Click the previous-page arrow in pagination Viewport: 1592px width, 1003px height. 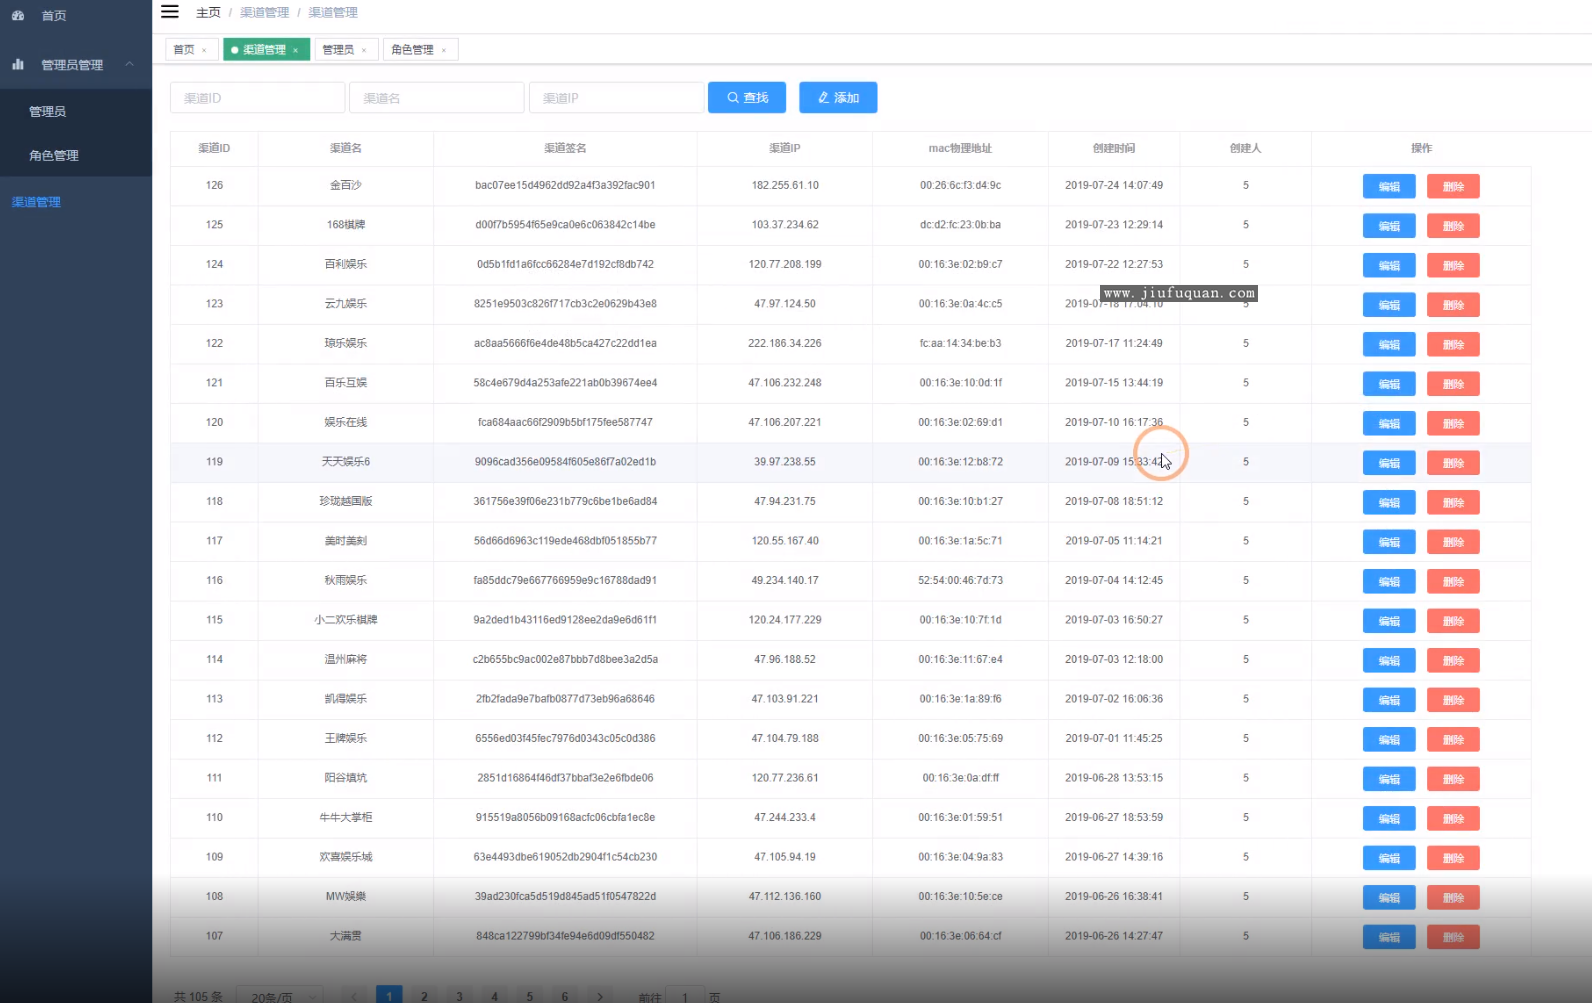point(354,996)
